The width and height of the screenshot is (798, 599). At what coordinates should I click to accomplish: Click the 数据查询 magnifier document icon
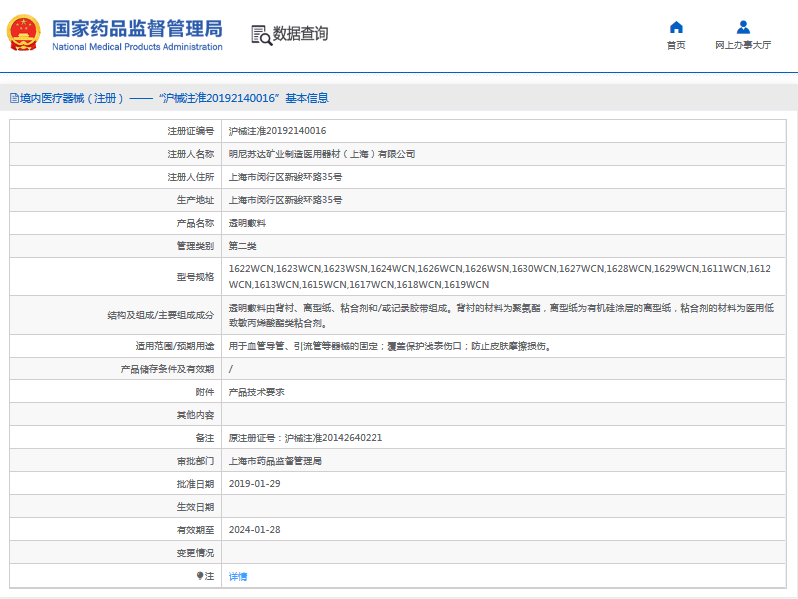click(x=260, y=35)
